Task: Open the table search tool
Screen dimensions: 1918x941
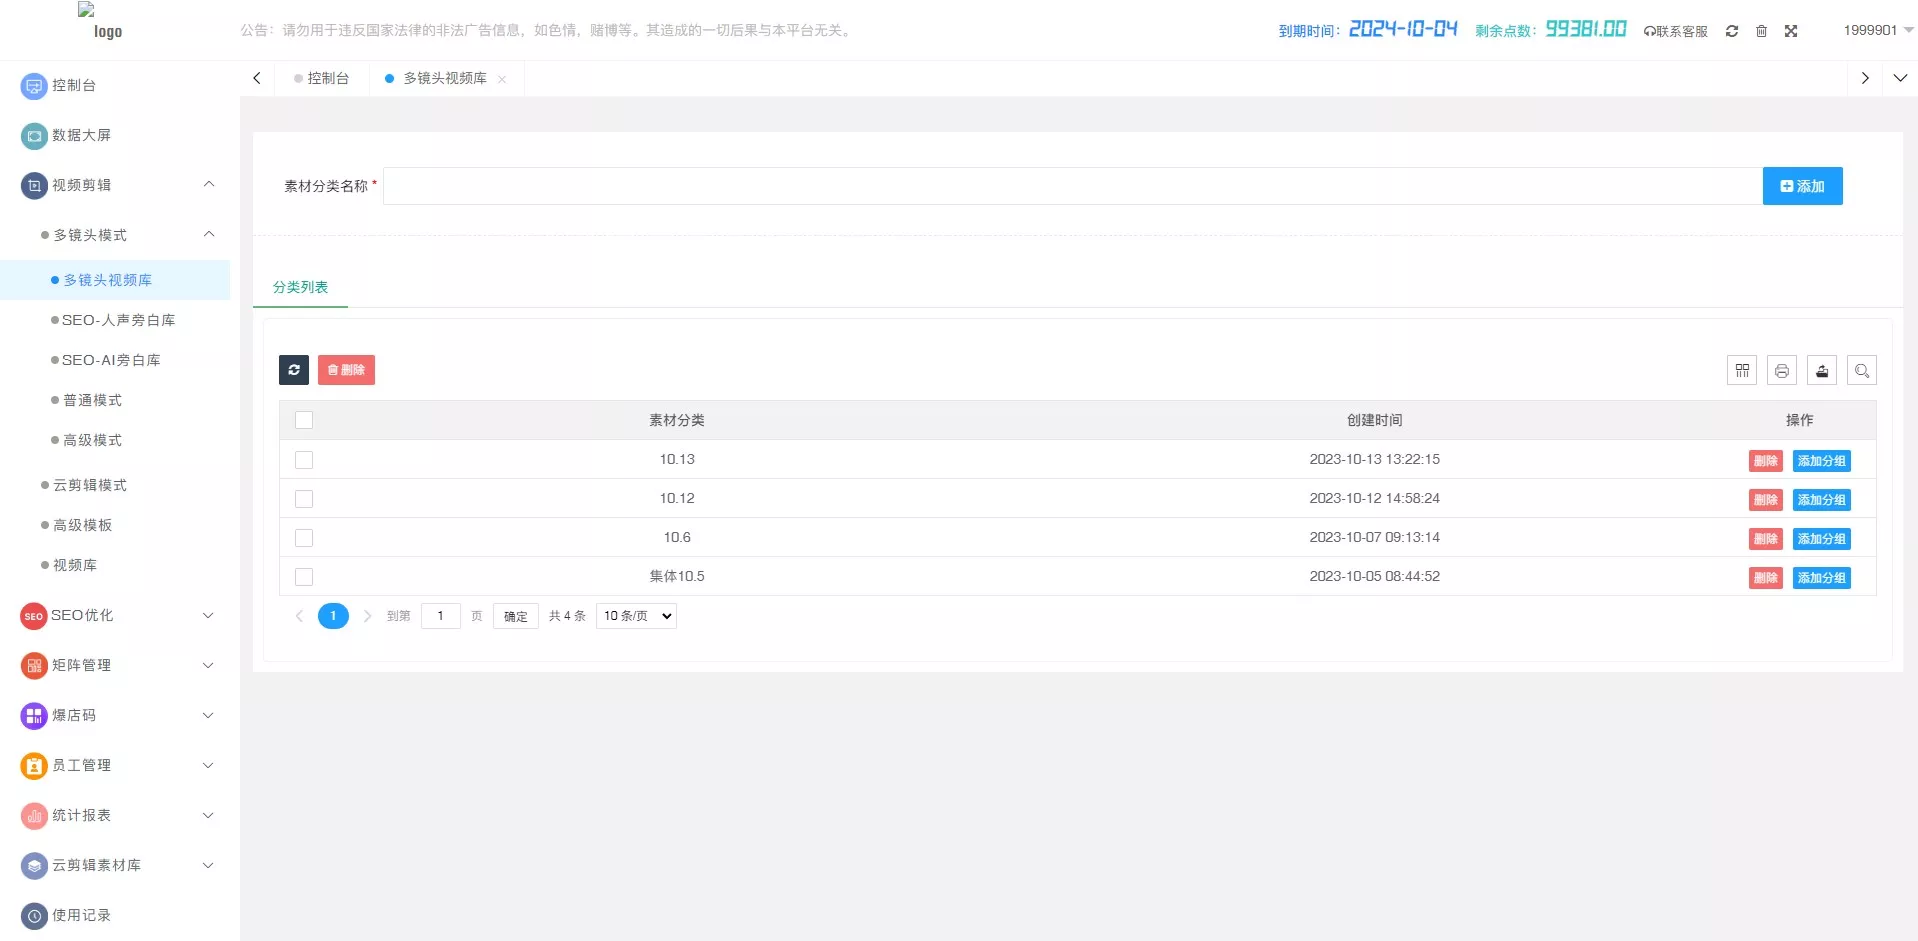Action: [x=1861, y=370]
